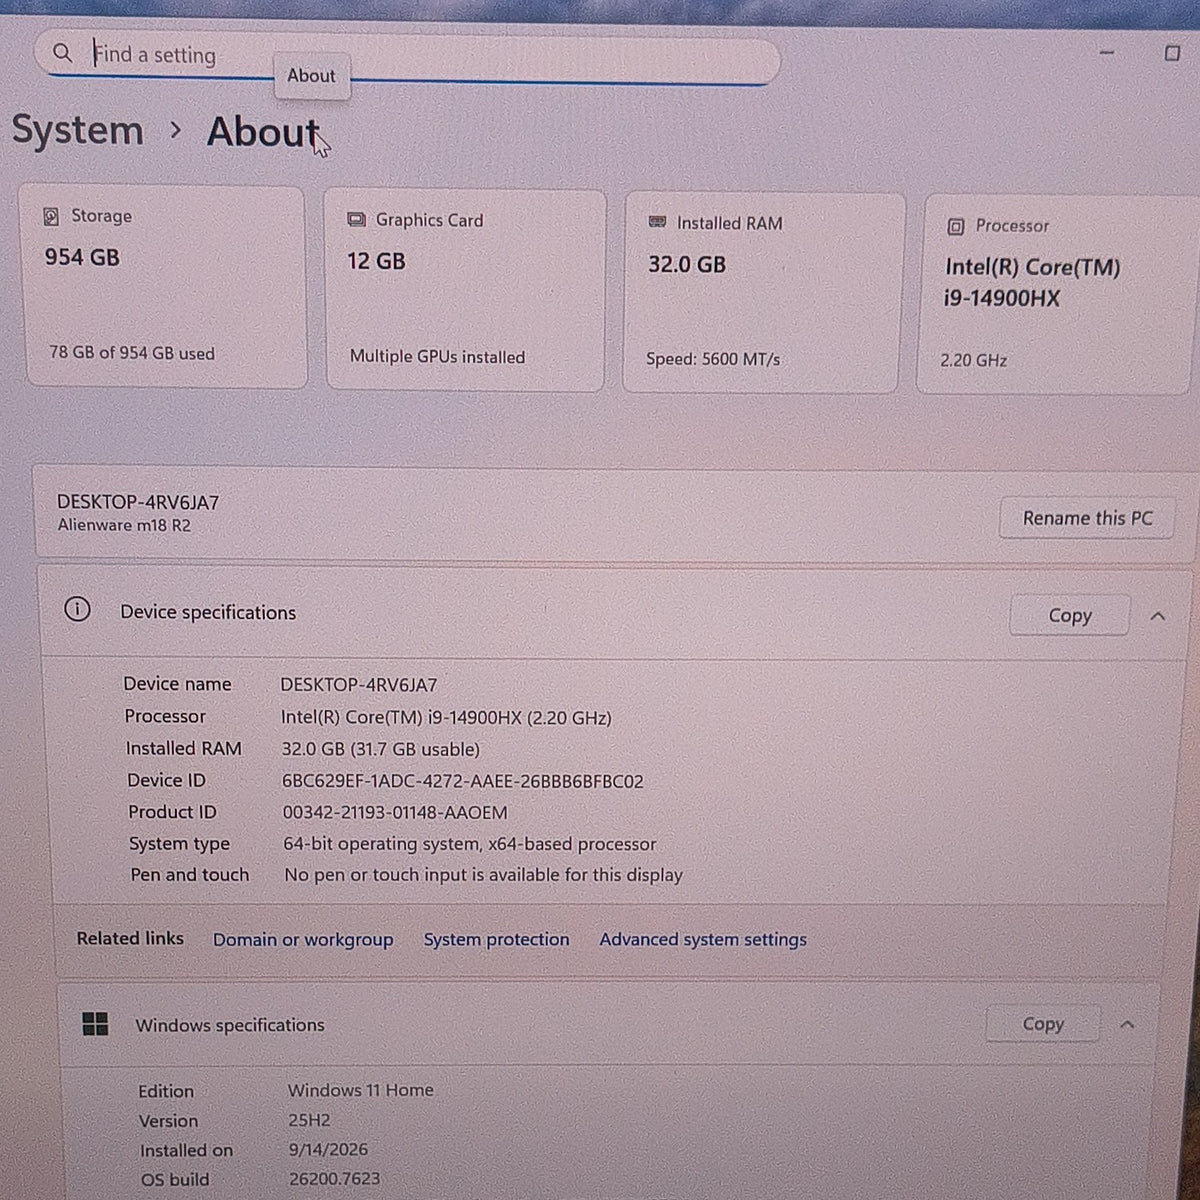Click the search magnifier icon
This screenshot has height=1200, width=1200.
click(62, 52)
